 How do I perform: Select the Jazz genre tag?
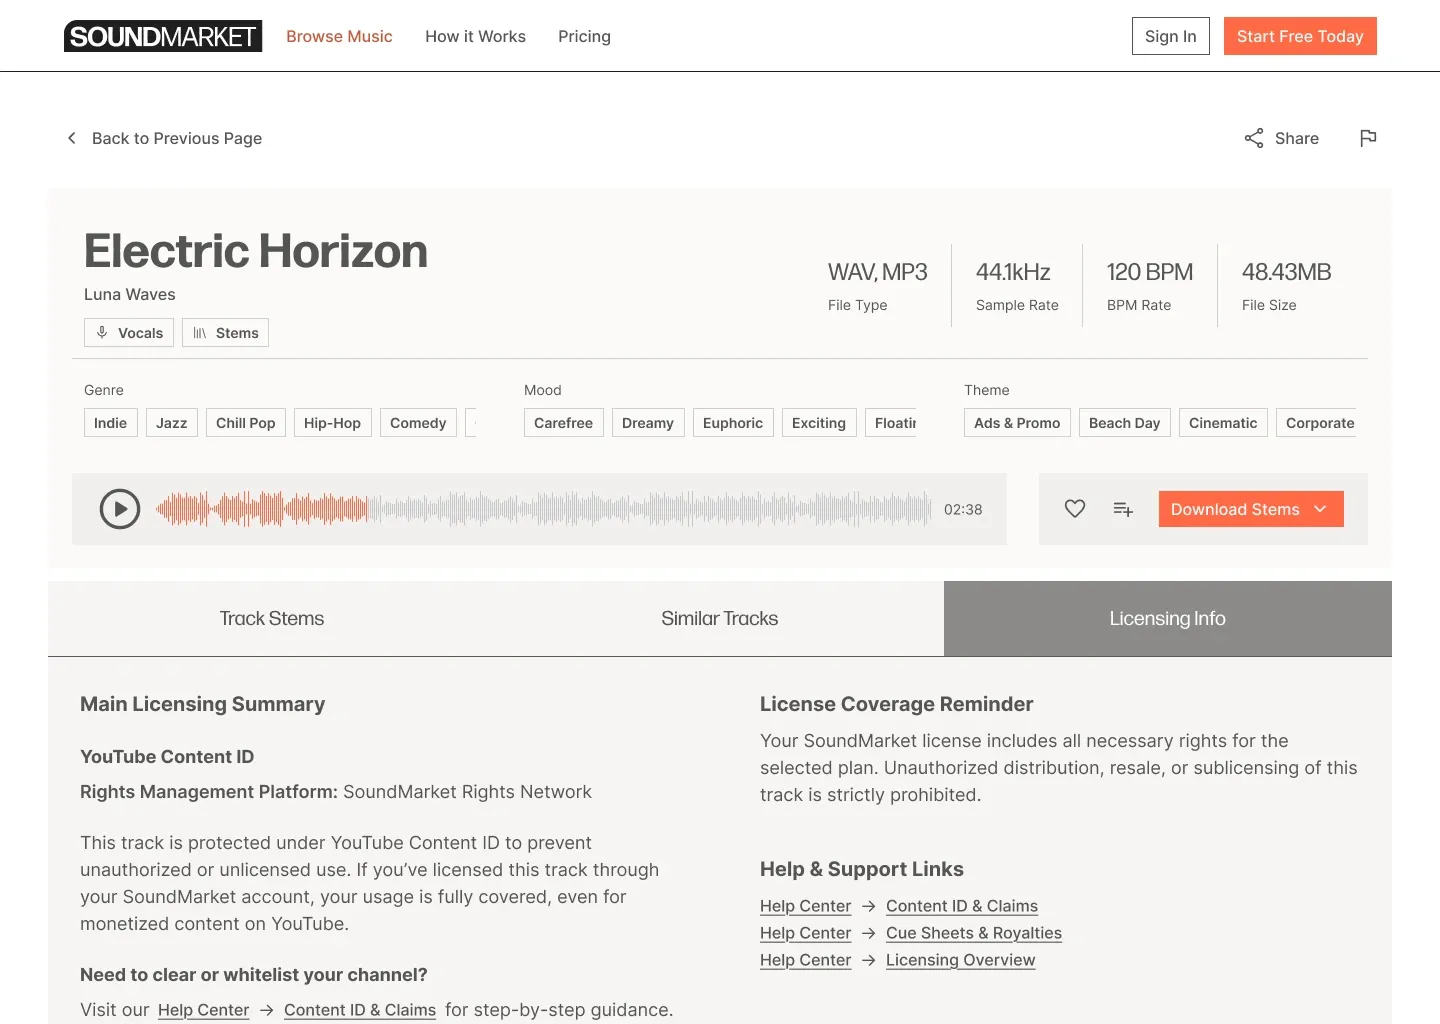[x=172, y=423]
